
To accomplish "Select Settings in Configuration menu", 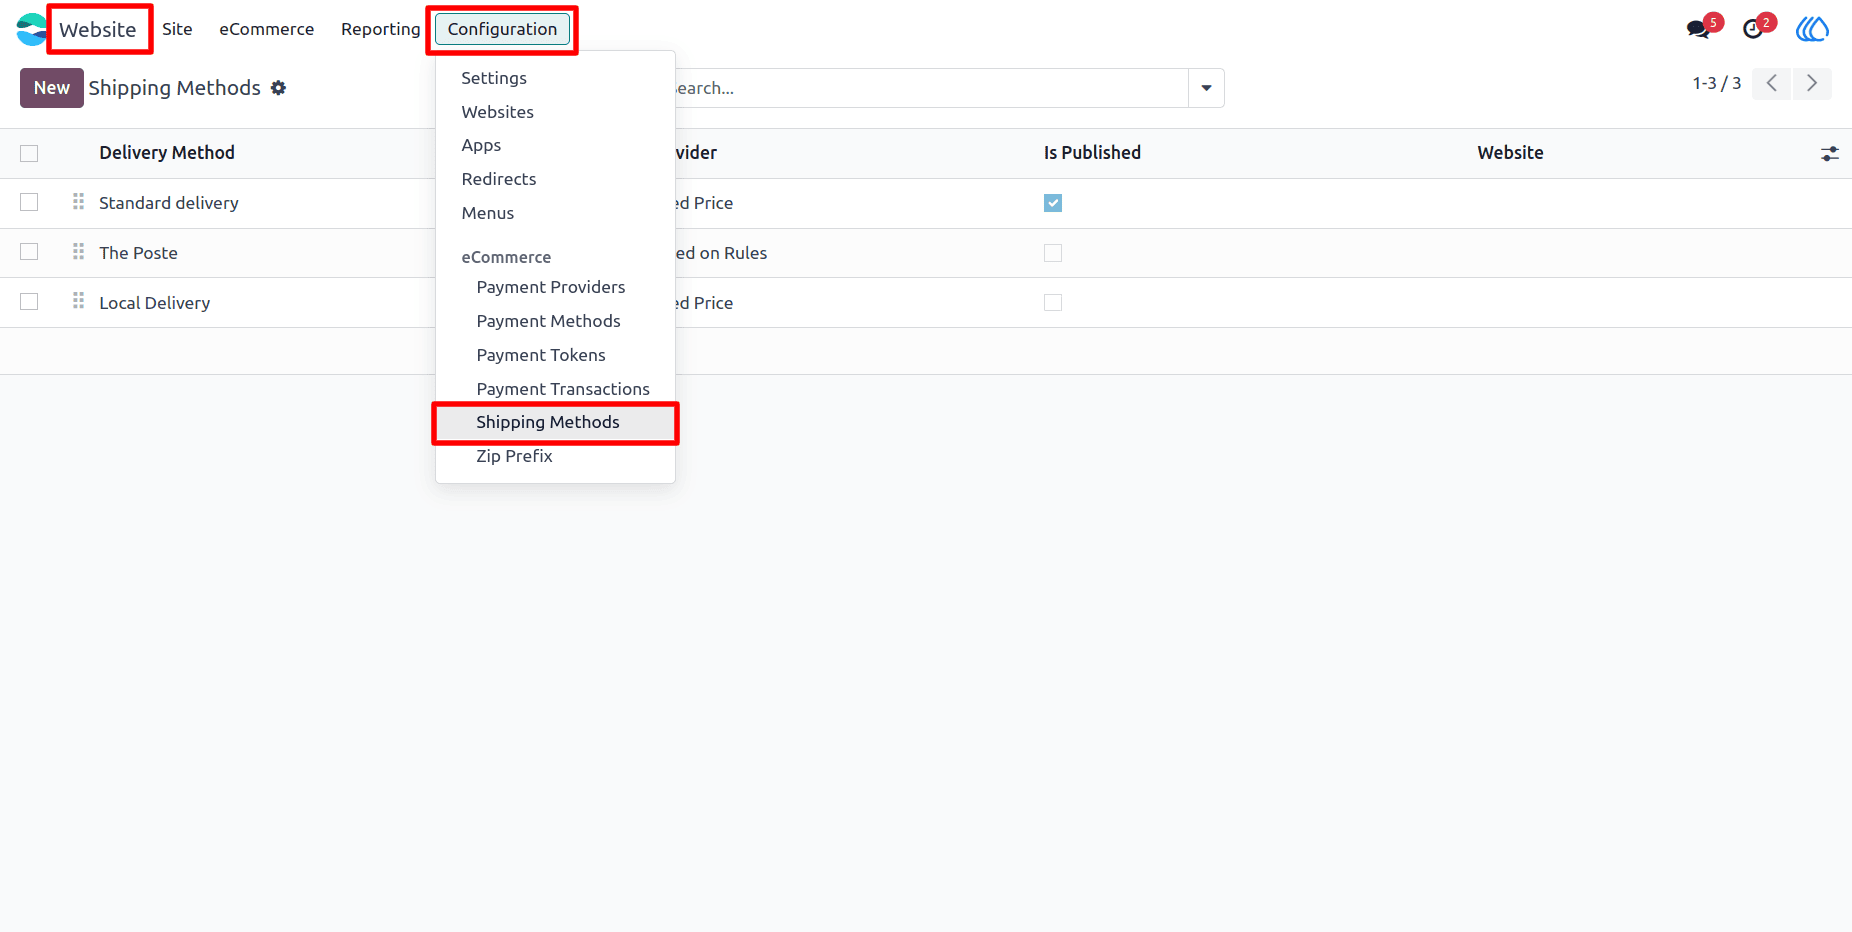I will (x=494, y=78).
